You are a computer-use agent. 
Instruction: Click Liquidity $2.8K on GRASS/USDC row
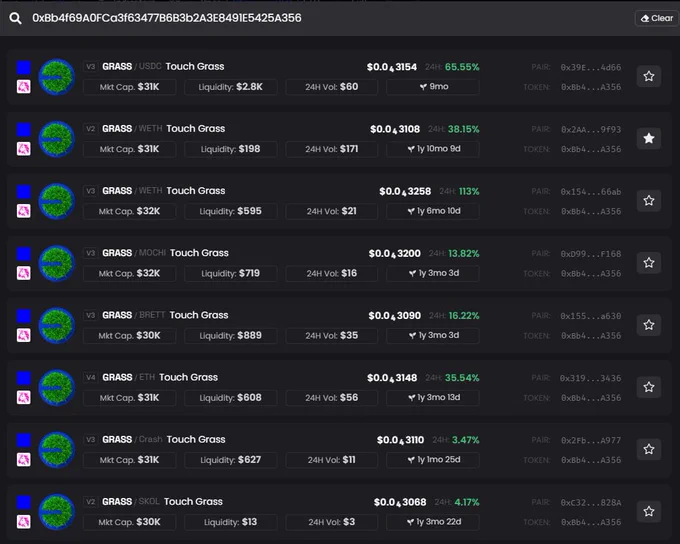(230, 87)
